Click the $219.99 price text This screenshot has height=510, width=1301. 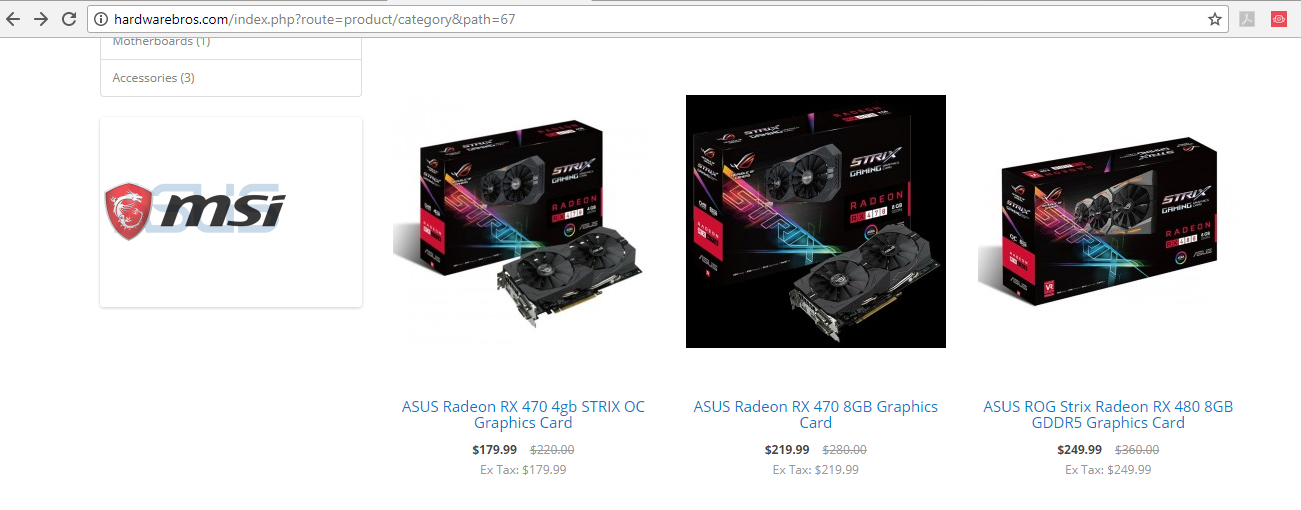click(x=787, y=450)
